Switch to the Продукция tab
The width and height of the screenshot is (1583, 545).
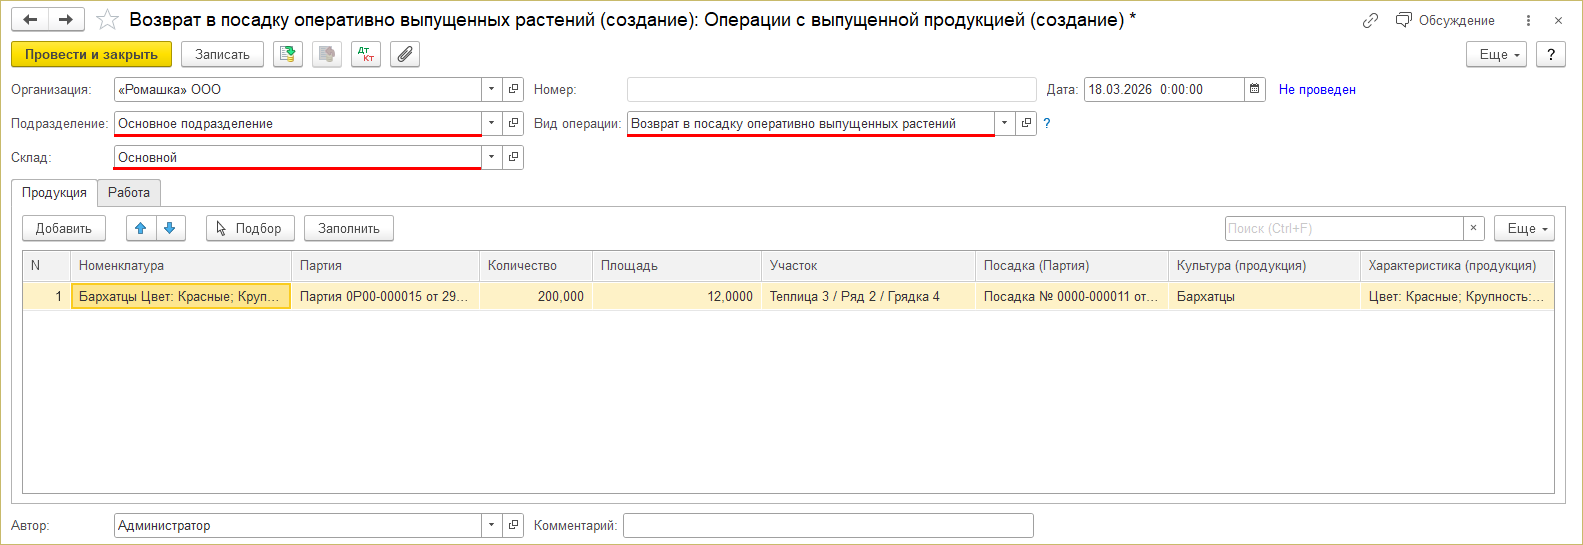click(54, 193)
